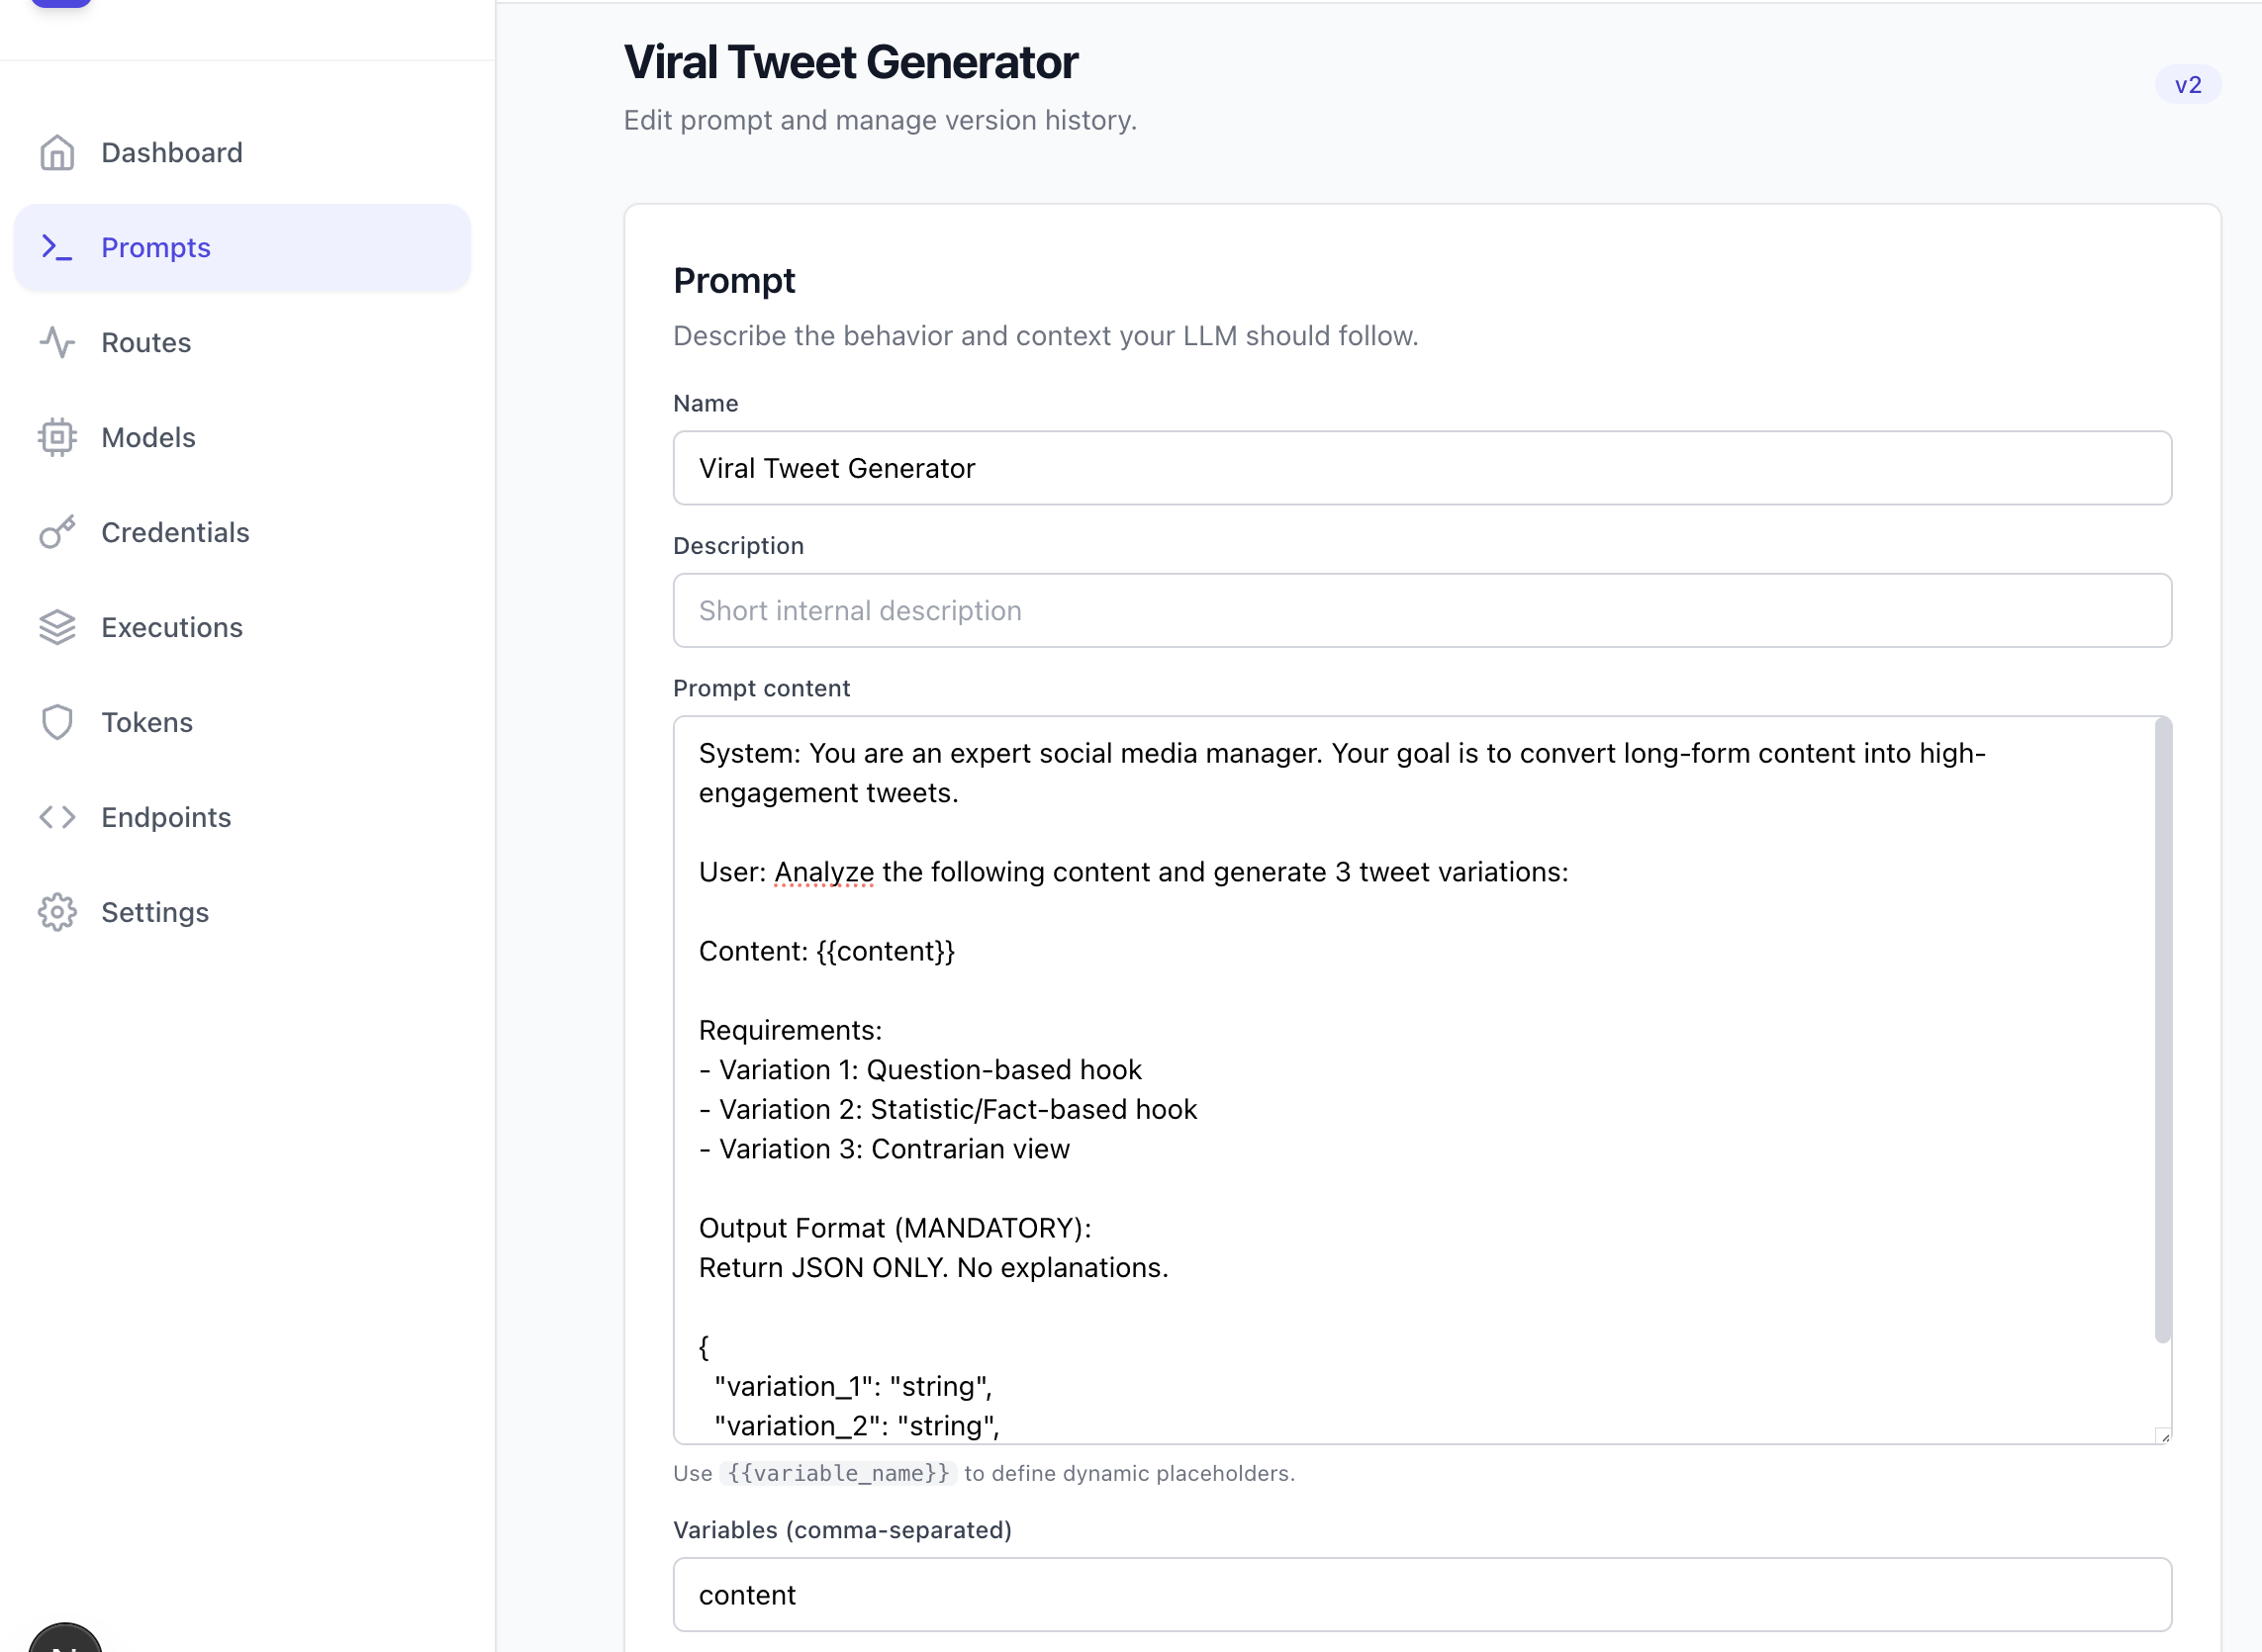Image resolution: width=2262 pixels, height=1652 pixels.
Task: Focus the Name input field
Action: tap(1421, 468)
